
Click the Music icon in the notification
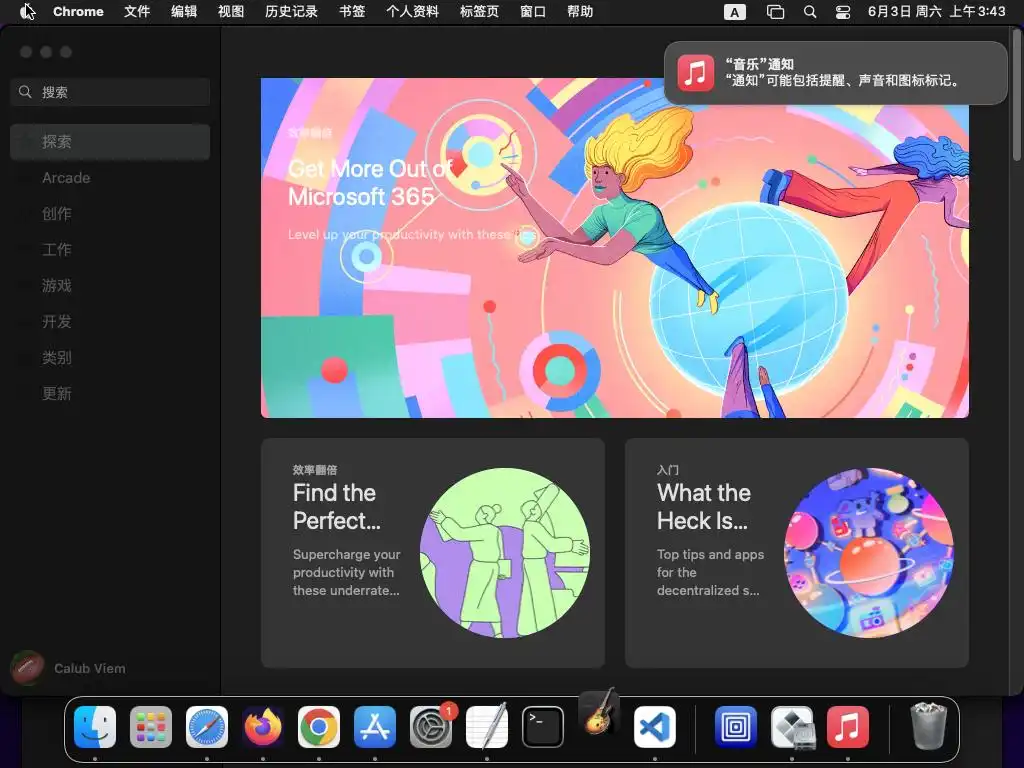(696, 72)
